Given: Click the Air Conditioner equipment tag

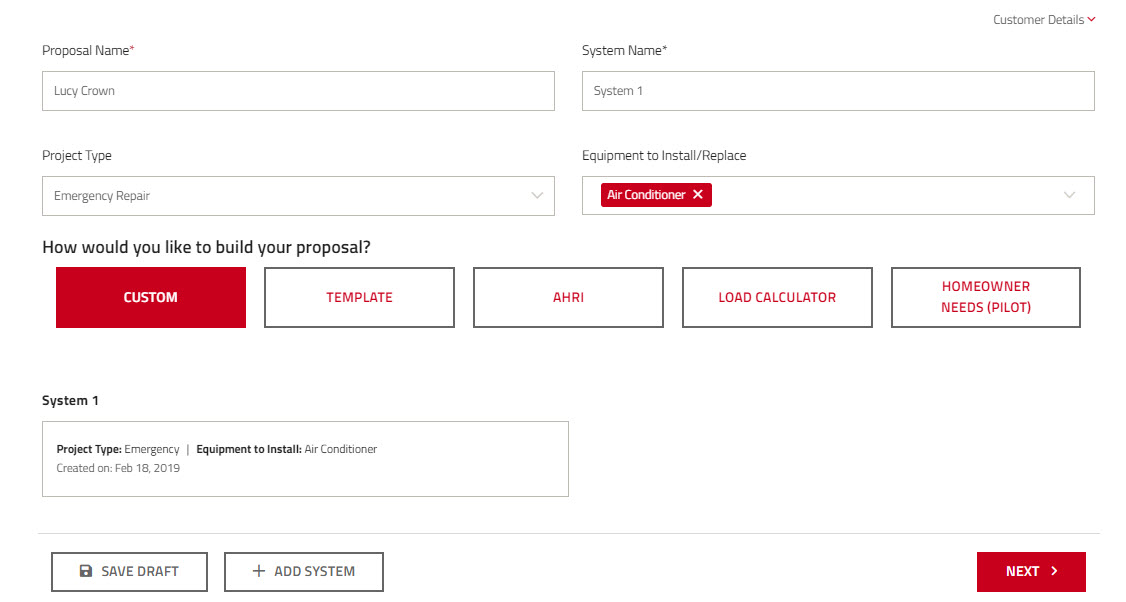Looking at the screenshot, I should click(x=646, y=195).
